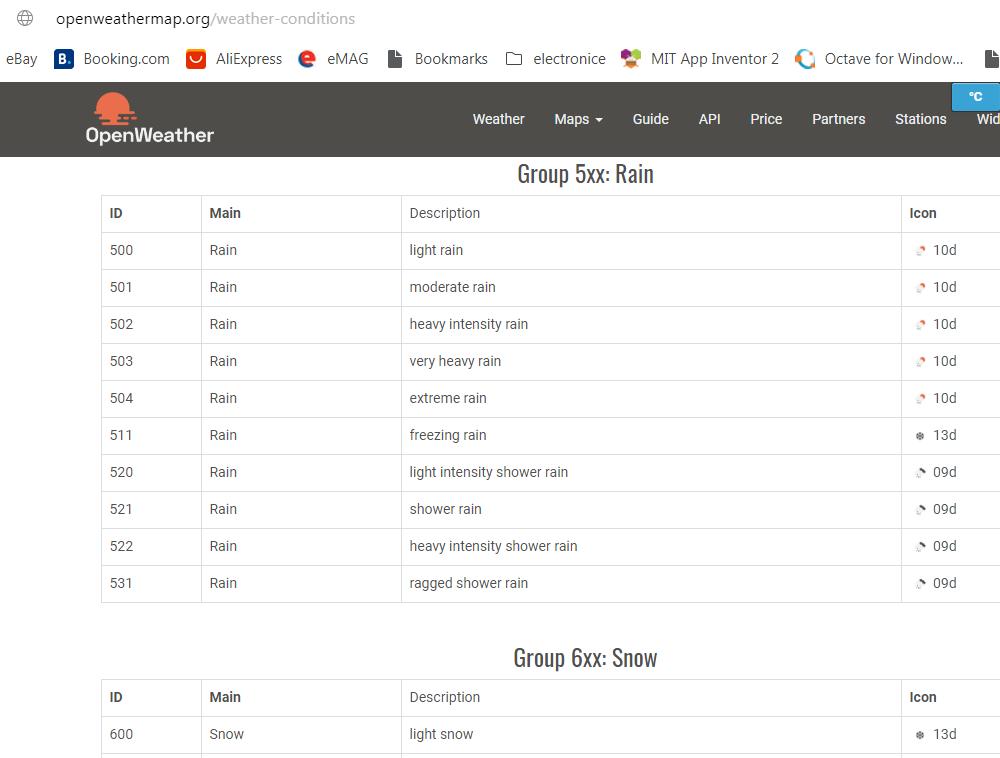This screenshot has height=758, width=1000.
Task: Select ID 504 cell
Action: tap(151, 398)
